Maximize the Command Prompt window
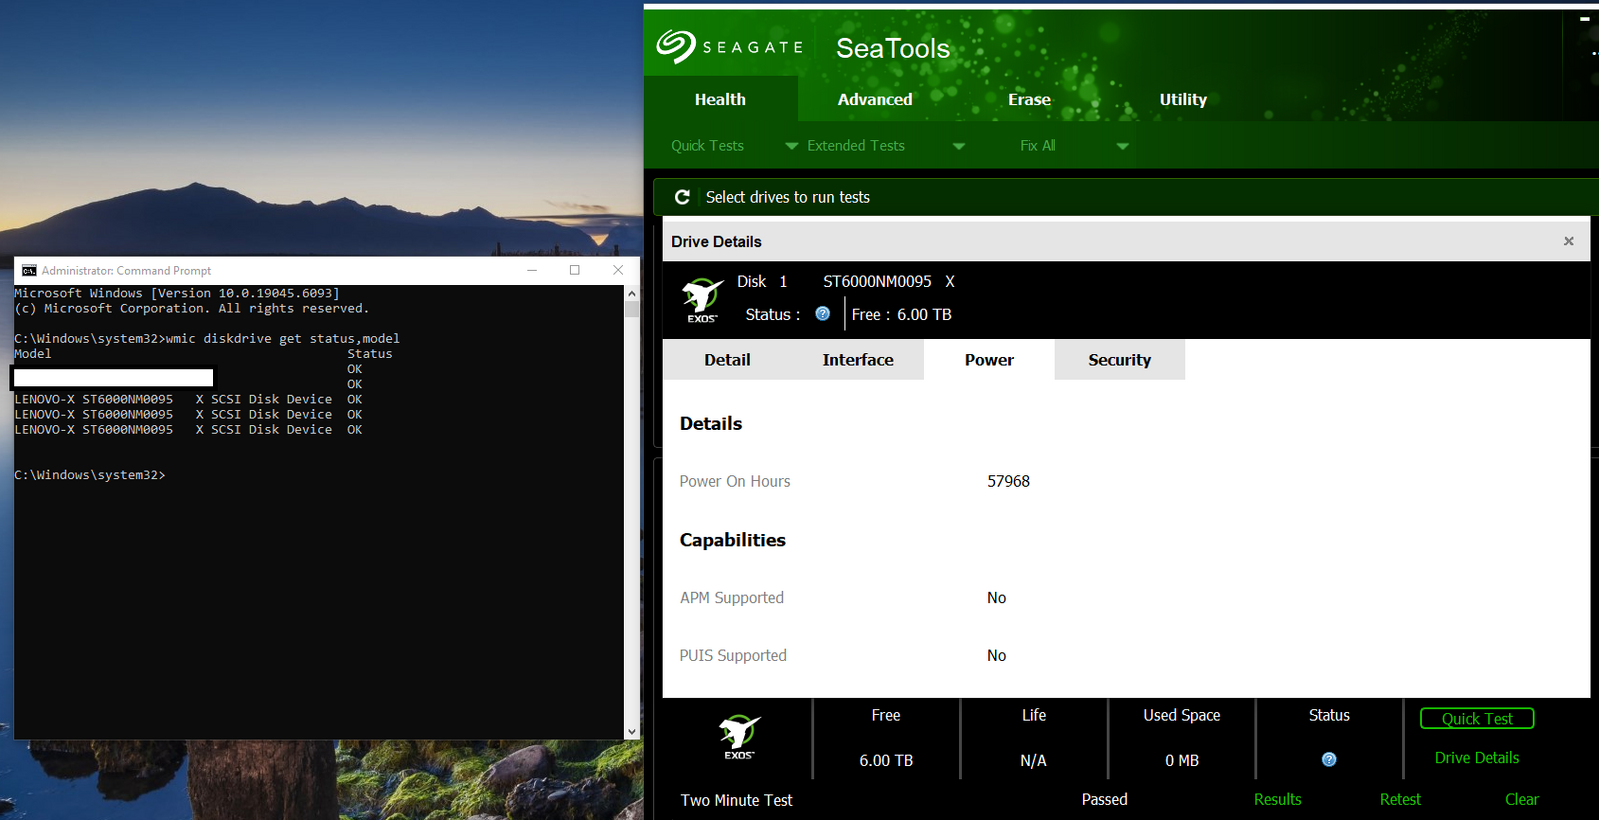Viewport: 1599px width, 820px height. tap(575, 270)
